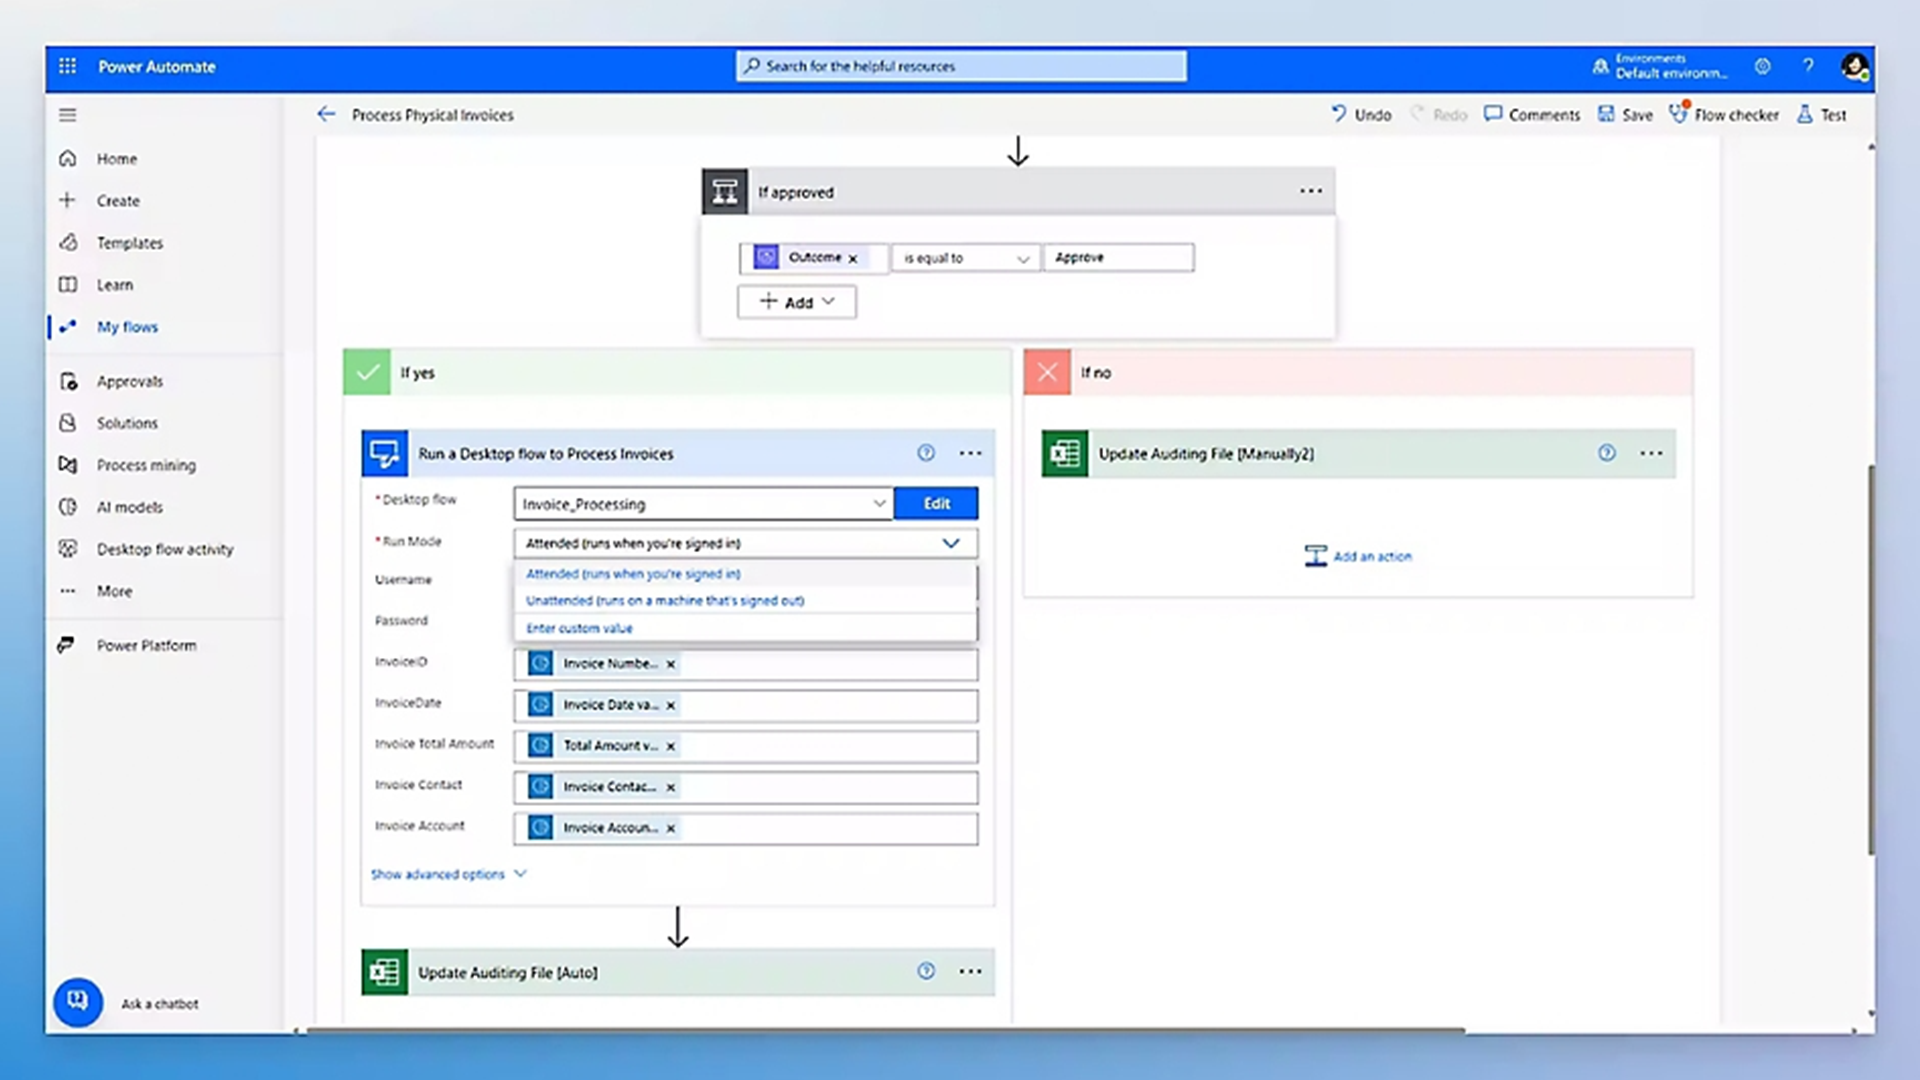Click Add an action link in If no
1920x1080 pixels.
1358,556
